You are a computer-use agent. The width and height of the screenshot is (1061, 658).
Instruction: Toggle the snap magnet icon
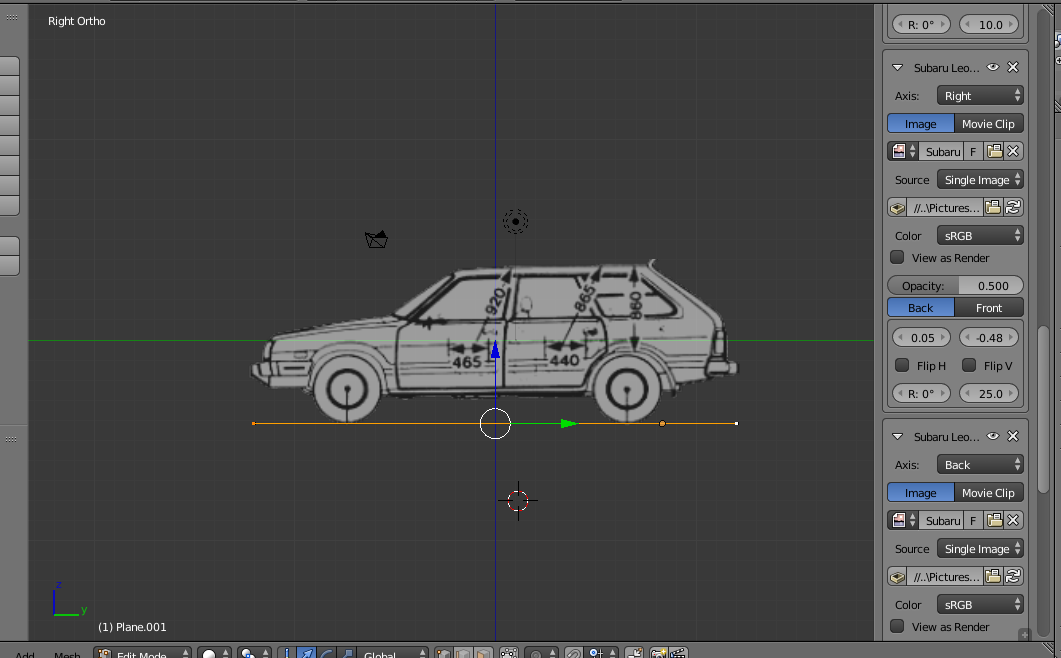(574, 653)
